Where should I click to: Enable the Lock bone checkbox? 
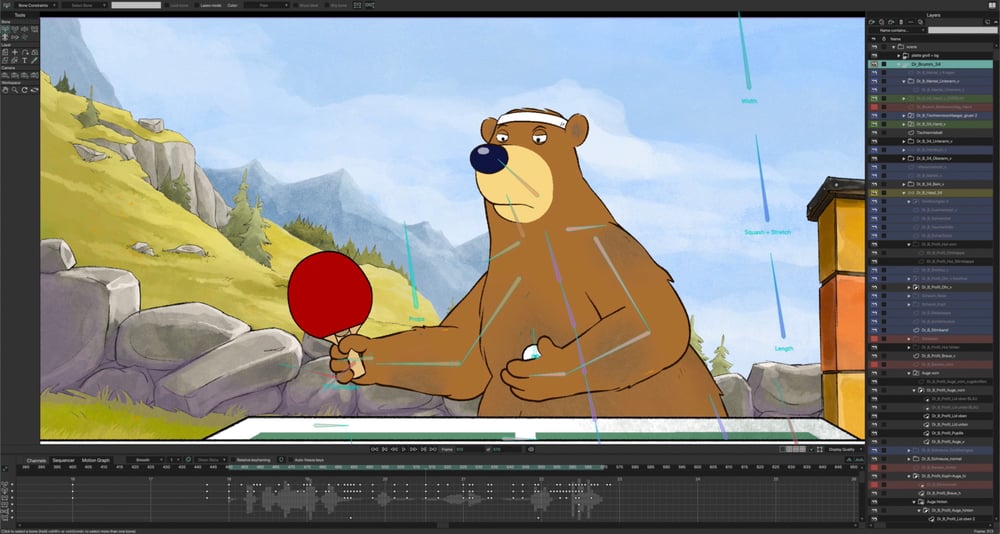pos(166,5)
